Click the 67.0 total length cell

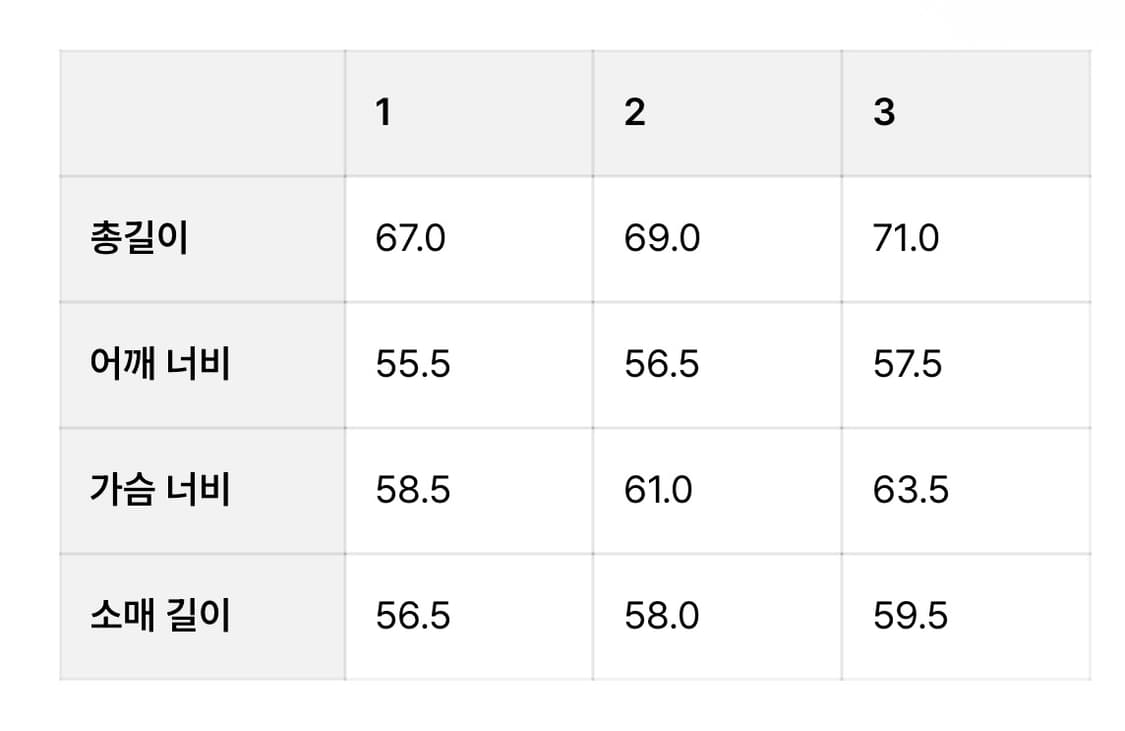click(x=411, y=240)
